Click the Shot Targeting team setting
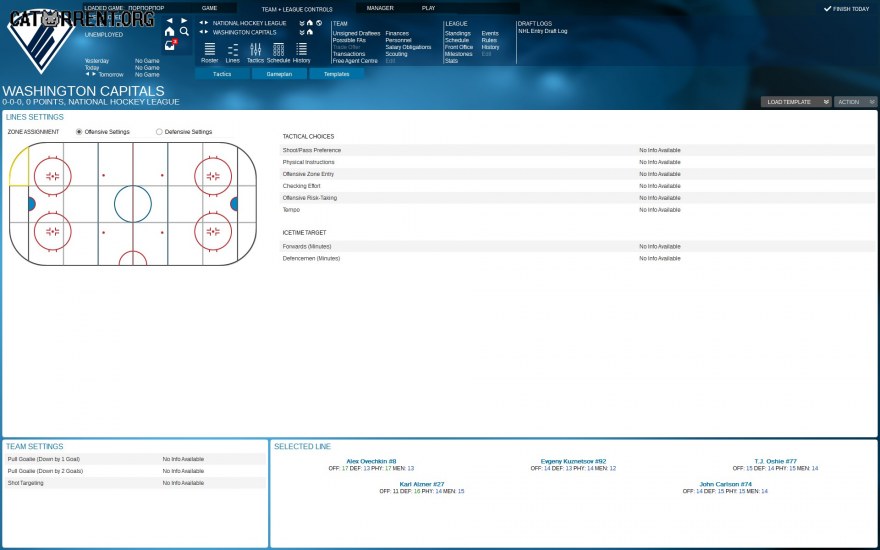 135,483
